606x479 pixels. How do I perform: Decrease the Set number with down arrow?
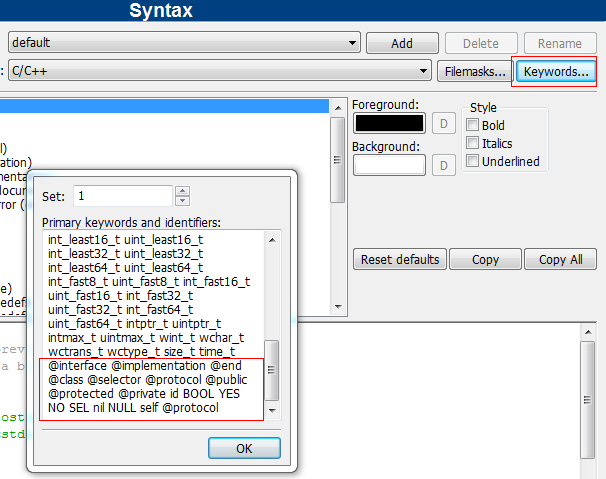pyautogui.click(x=182, y=201)
